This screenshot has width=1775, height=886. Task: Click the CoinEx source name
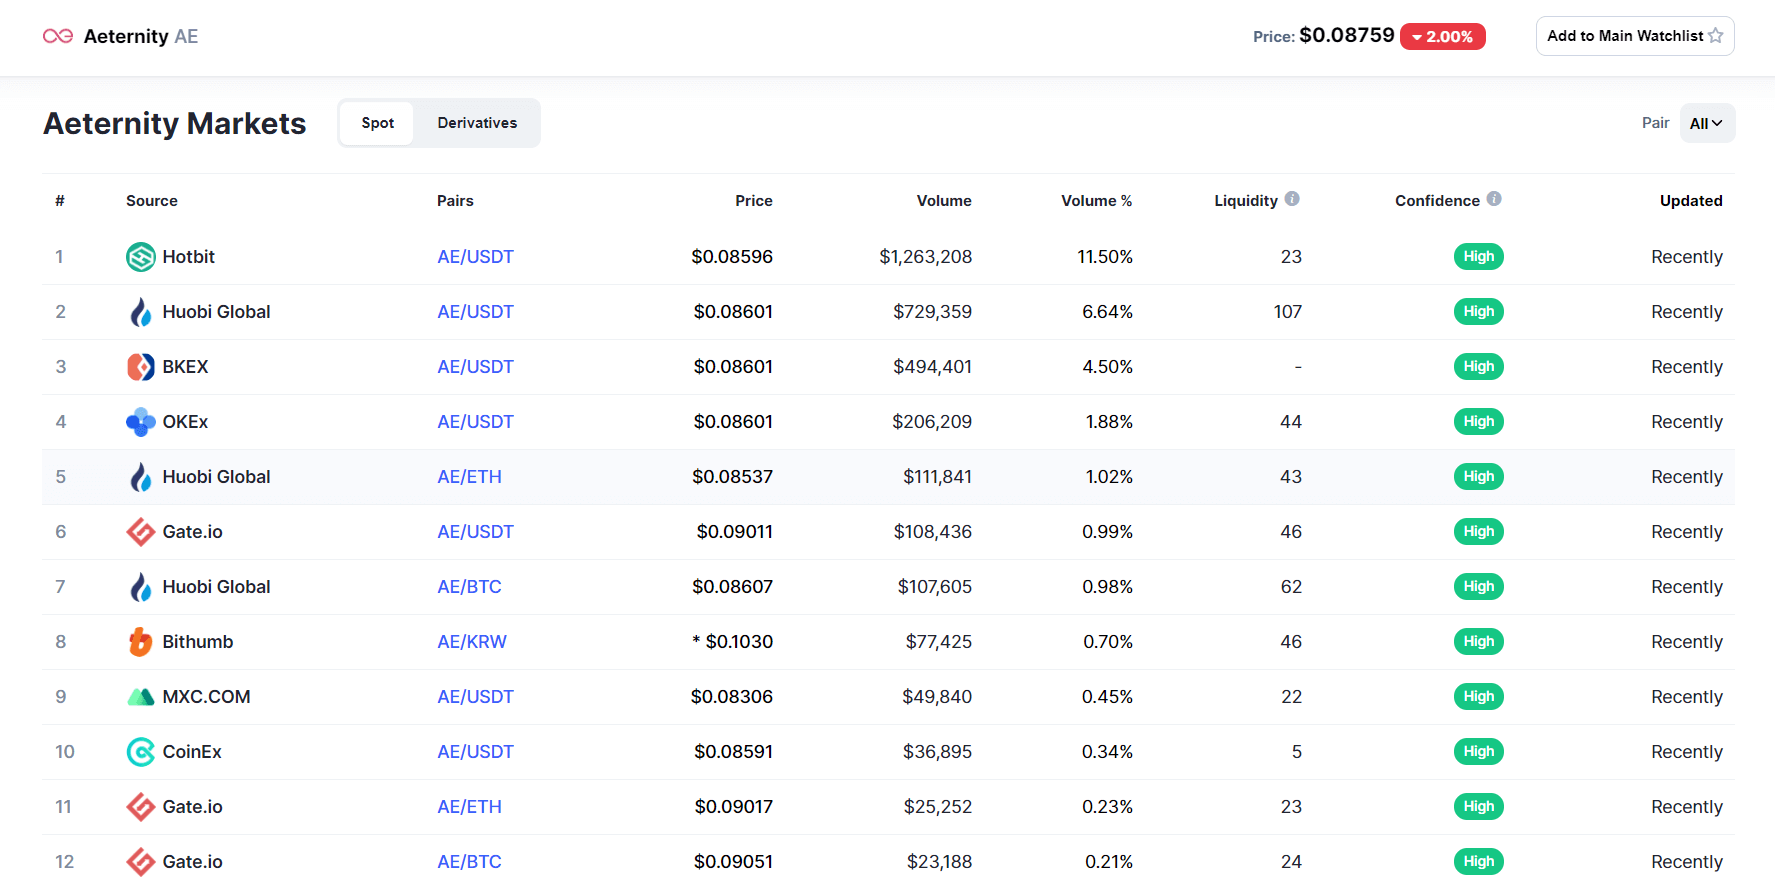pyautogui.click(x=192, y=752)
